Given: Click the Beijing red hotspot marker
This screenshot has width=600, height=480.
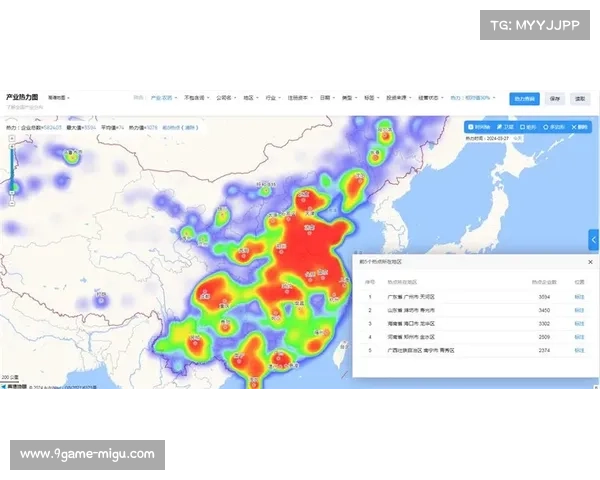Looking at the screenshot, I should [303, 199].
